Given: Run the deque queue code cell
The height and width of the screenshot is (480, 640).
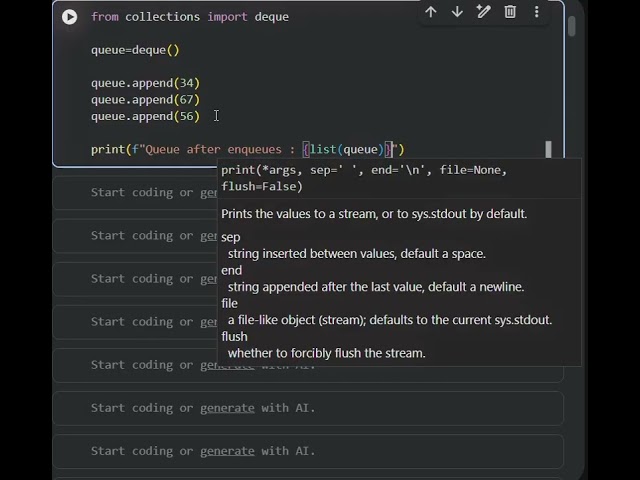Looking at the screenshot, I should (69, 17).
